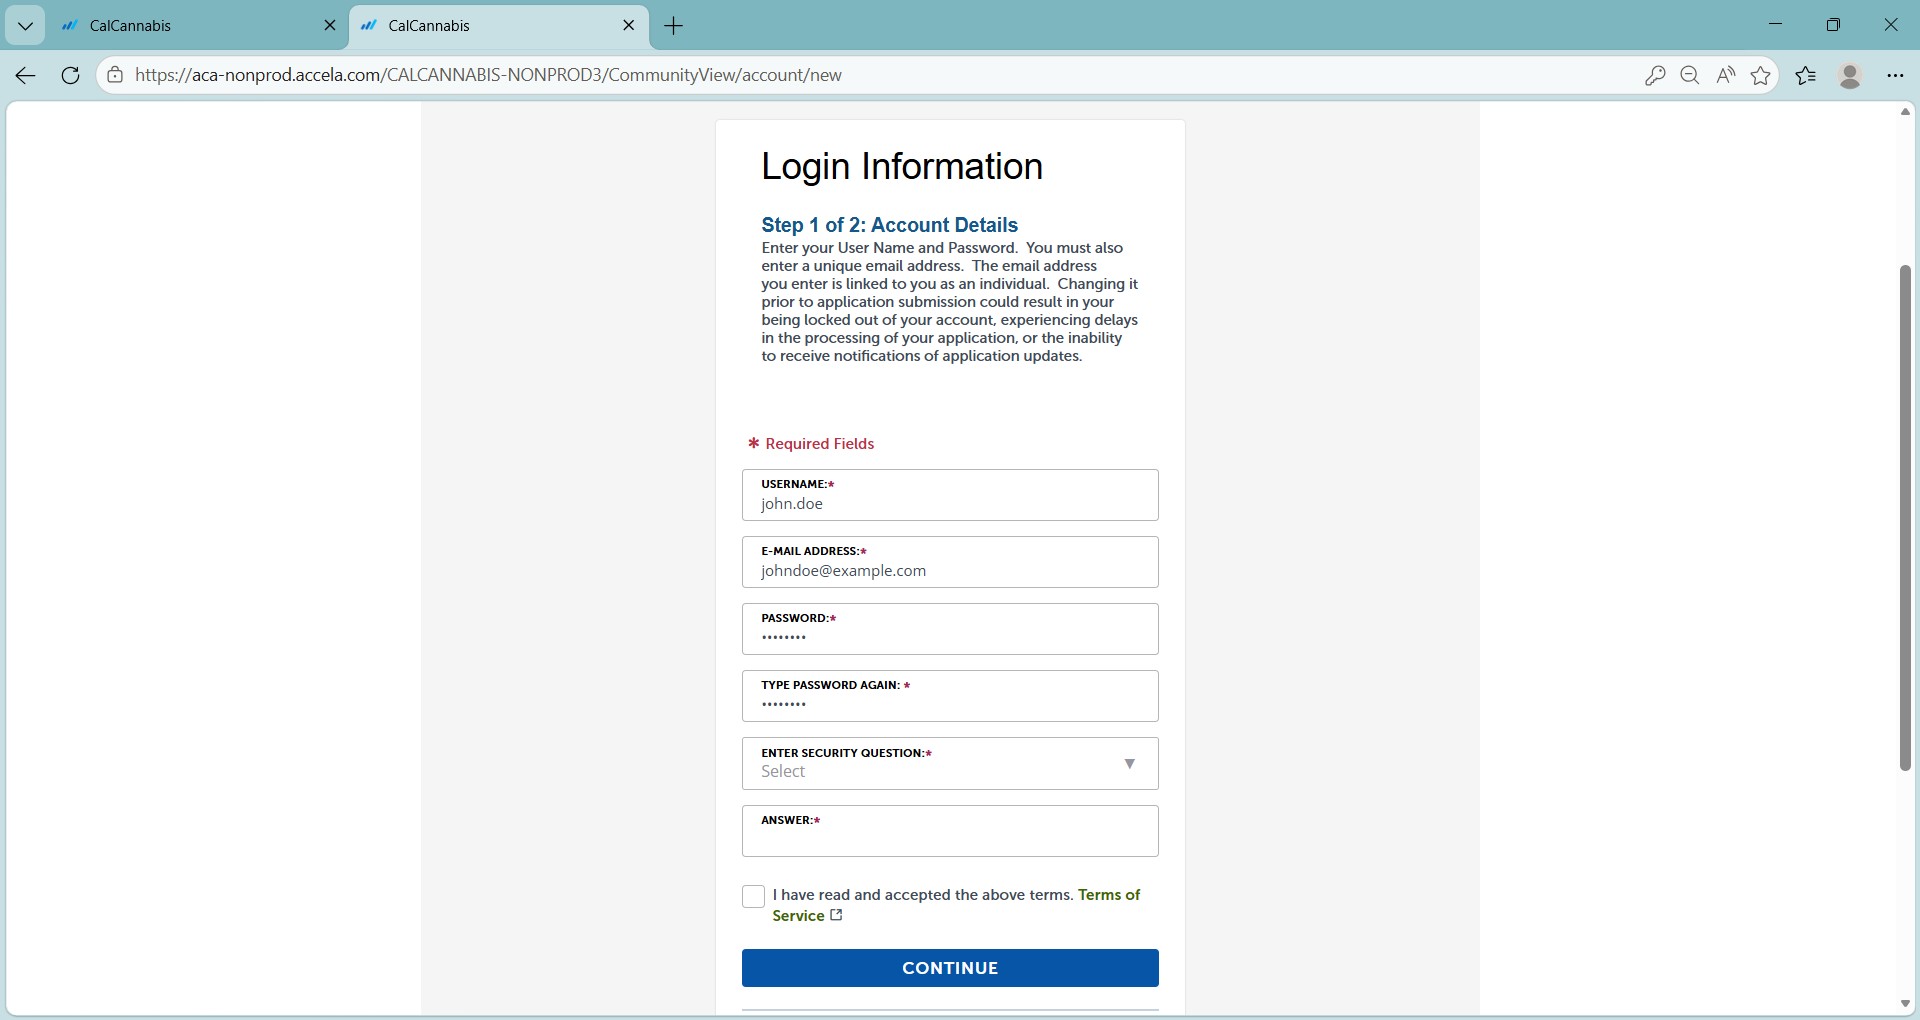Close the first CalCannabis tab
This screenshot has width=1920, height=1020.
click(330, 26)
